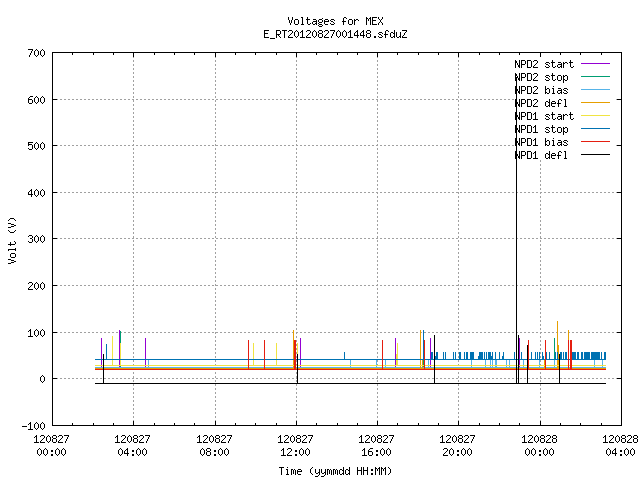Click the purple legend line for NPD2 start
The height and width of the screenshot is (480, 640).
[595, 64]
